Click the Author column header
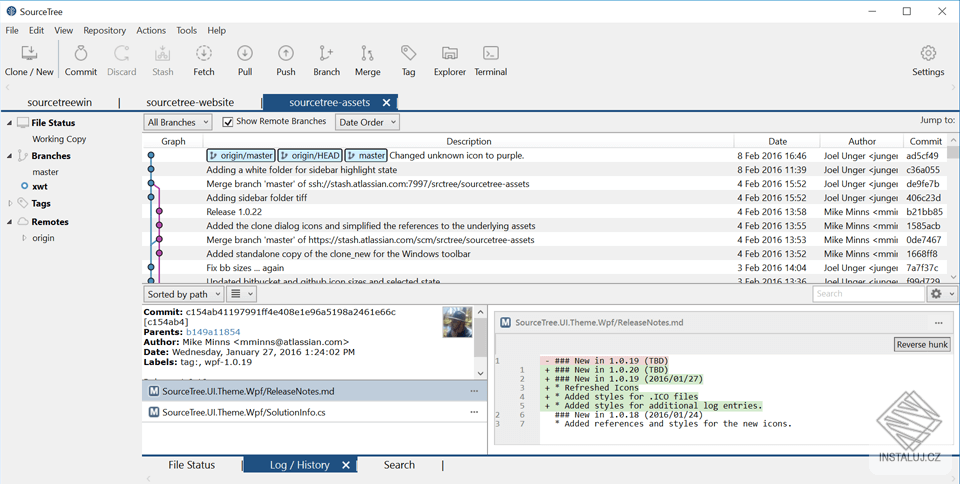The width and height of the screenshot is (960, 484). 862,141
